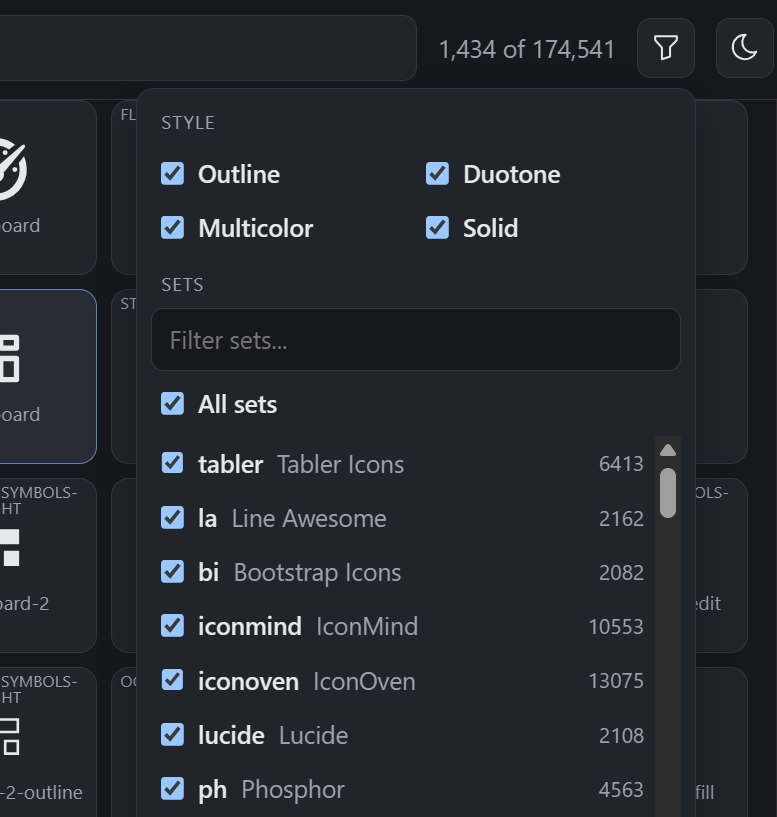
Task: Toggle the Solid style checkbox
Action: pos(437,228)
